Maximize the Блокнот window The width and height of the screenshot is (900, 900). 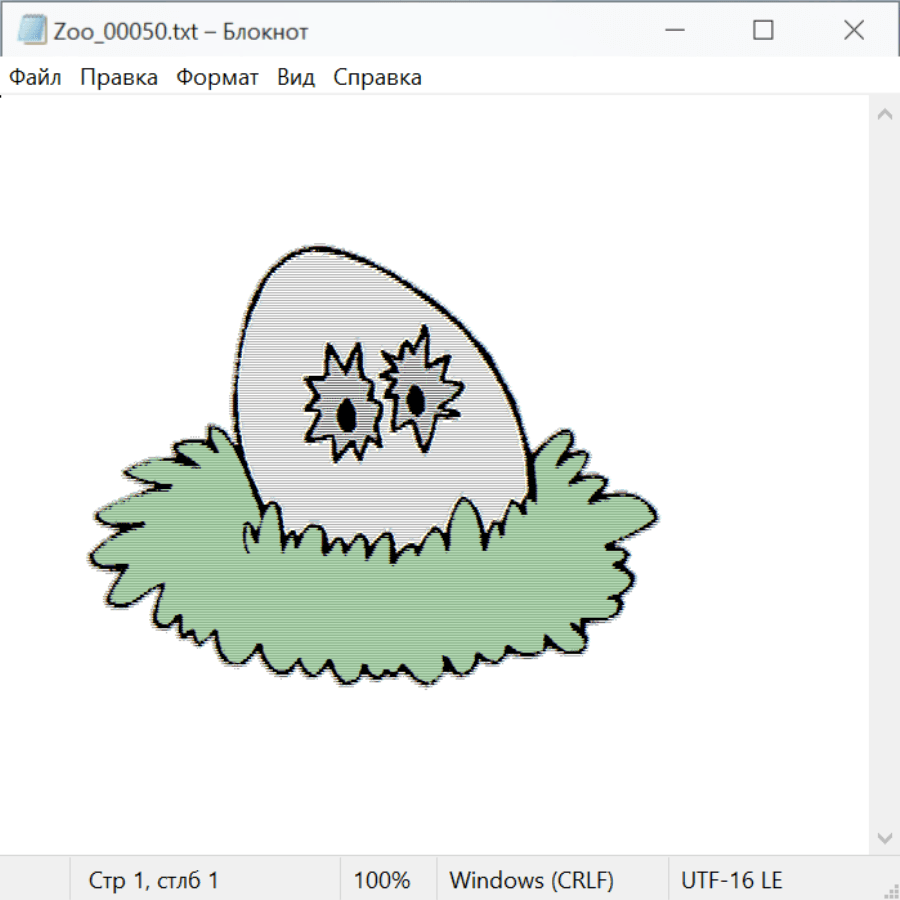tap(763, 31)
